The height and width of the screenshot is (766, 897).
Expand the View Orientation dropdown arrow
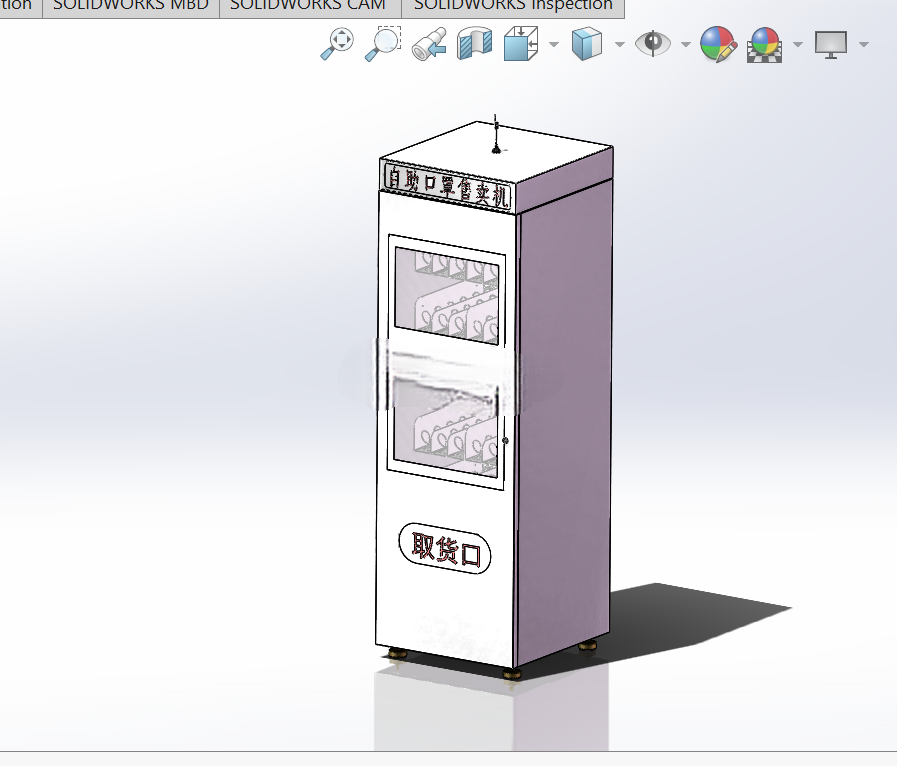(x=554, y=44)
